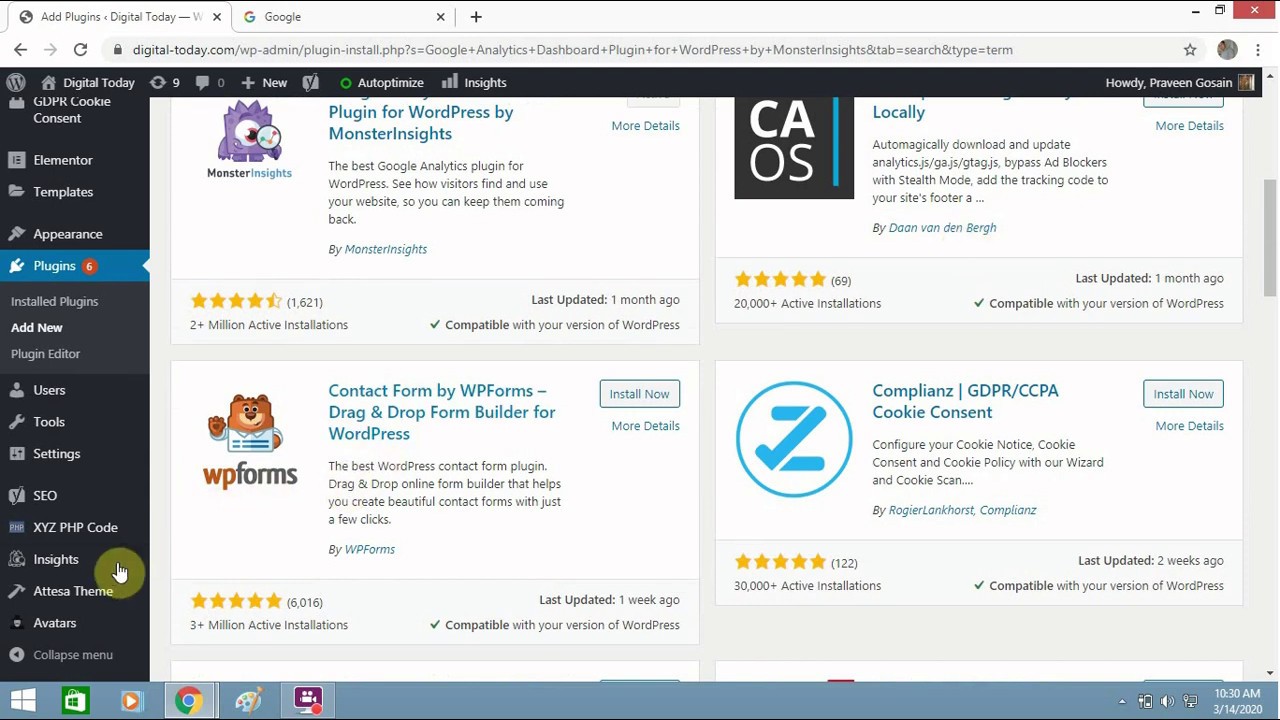Screen dimensions: 1280x720
Task: Open Autoptimize in the admin bar
Action: (381, 82)
